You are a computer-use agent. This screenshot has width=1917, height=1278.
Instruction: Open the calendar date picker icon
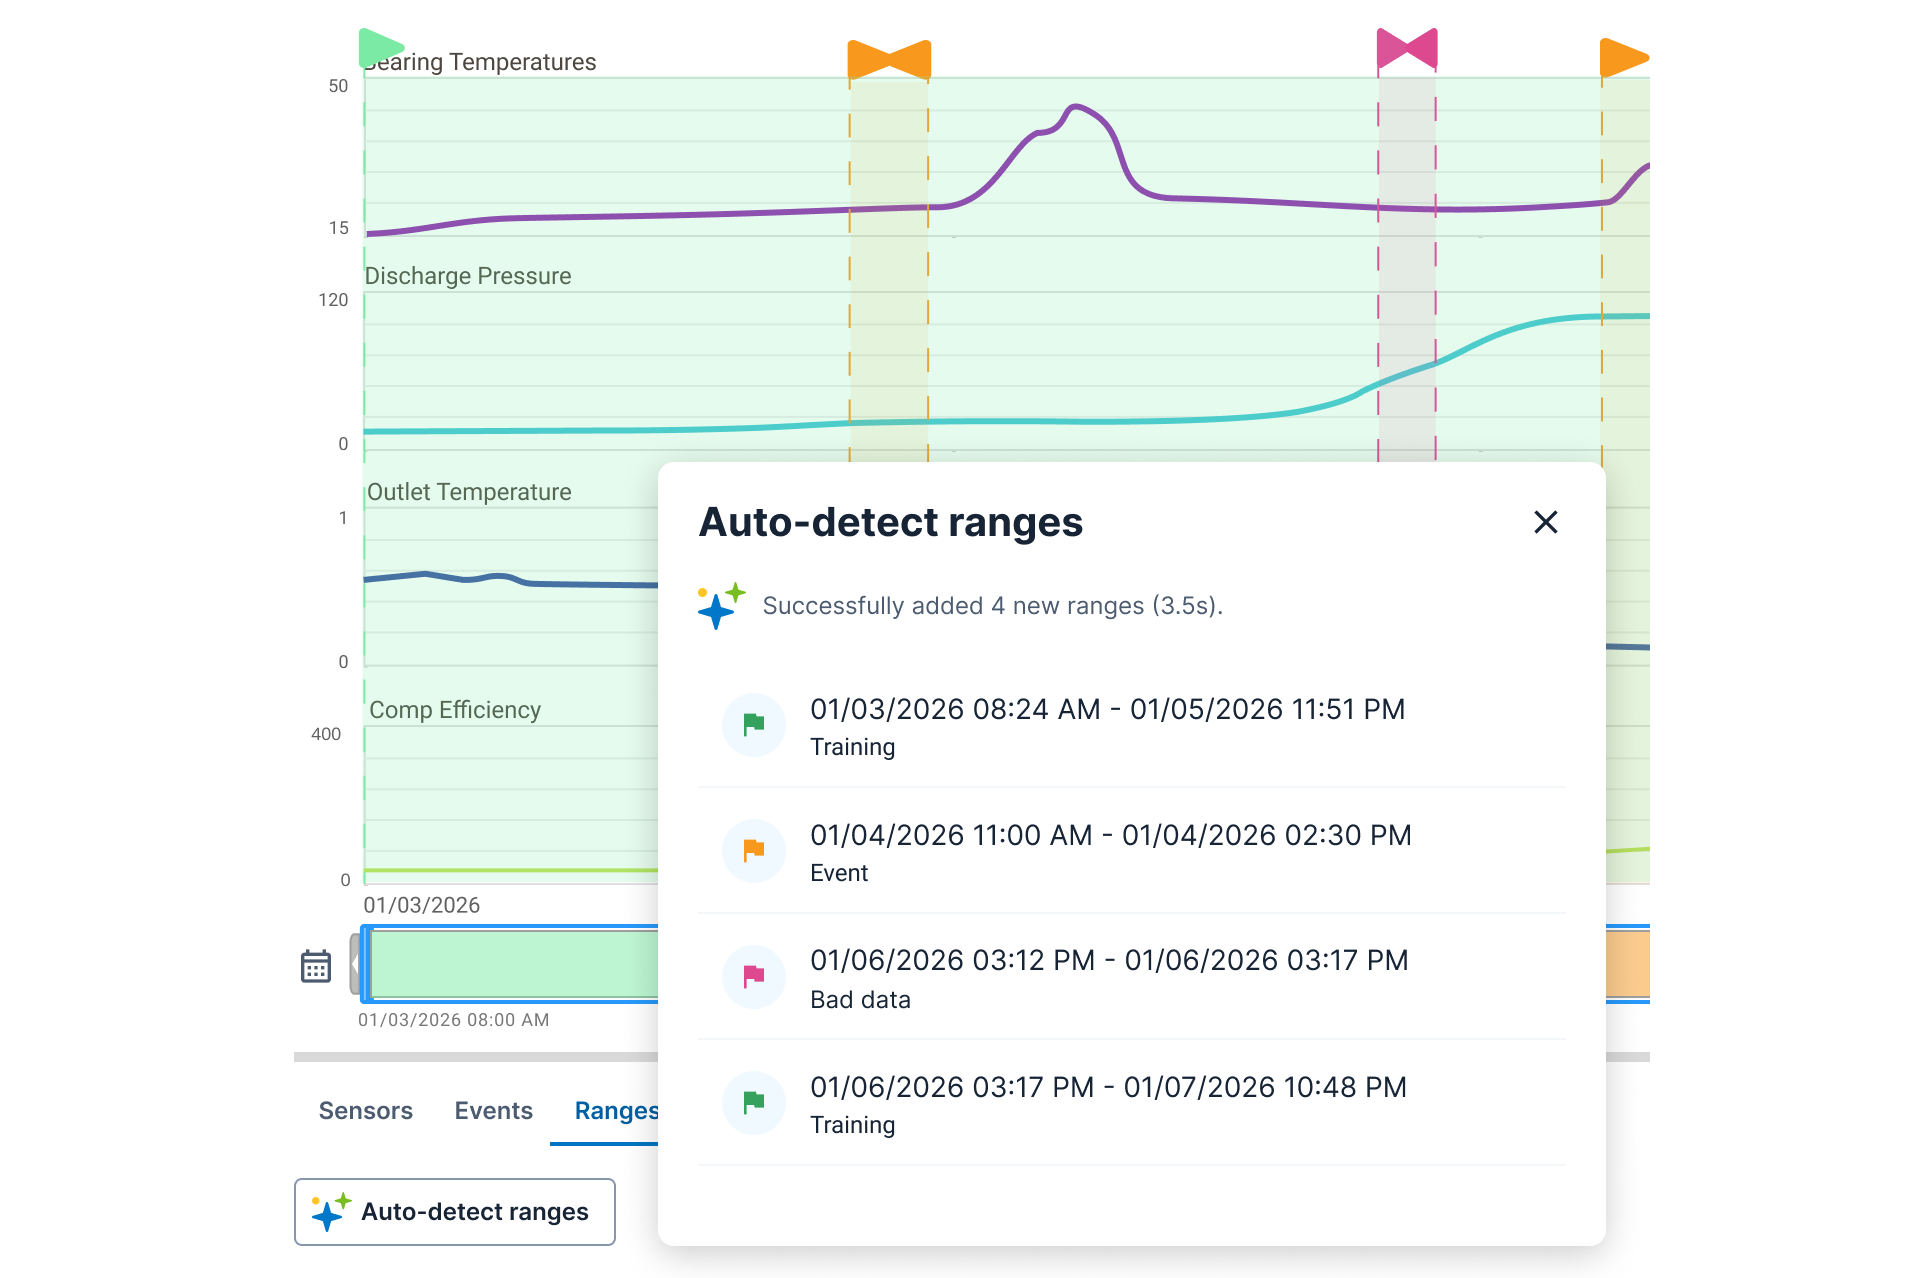(316, 966)
